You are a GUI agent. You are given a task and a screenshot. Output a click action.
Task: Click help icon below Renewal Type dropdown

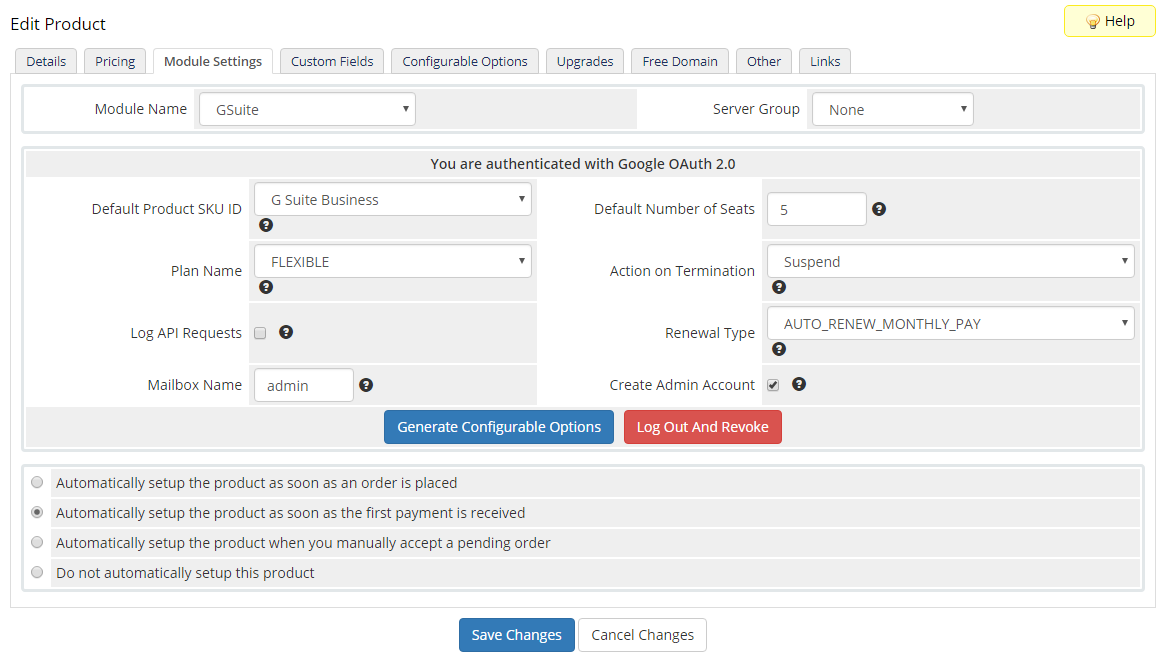pyautogui.click(x=779, y=349)
